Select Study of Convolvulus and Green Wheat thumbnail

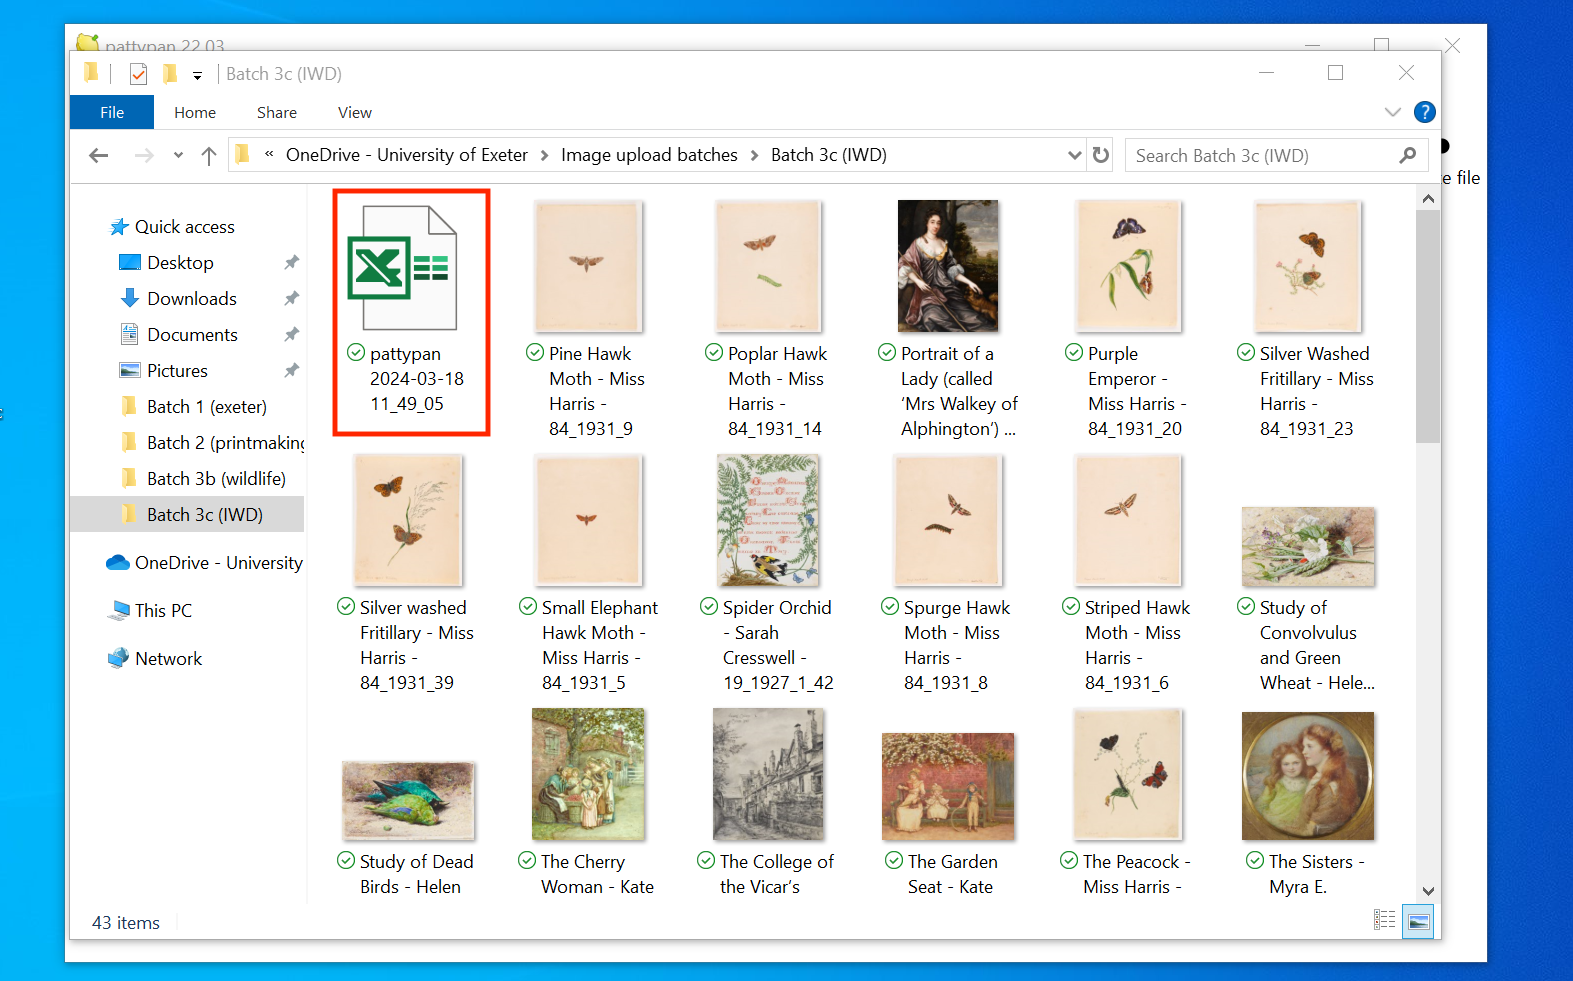(x=1308, y=546)
